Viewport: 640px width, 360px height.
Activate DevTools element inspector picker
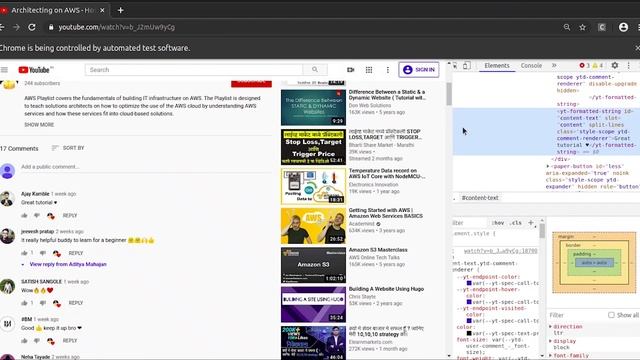(x=456, y=65)
